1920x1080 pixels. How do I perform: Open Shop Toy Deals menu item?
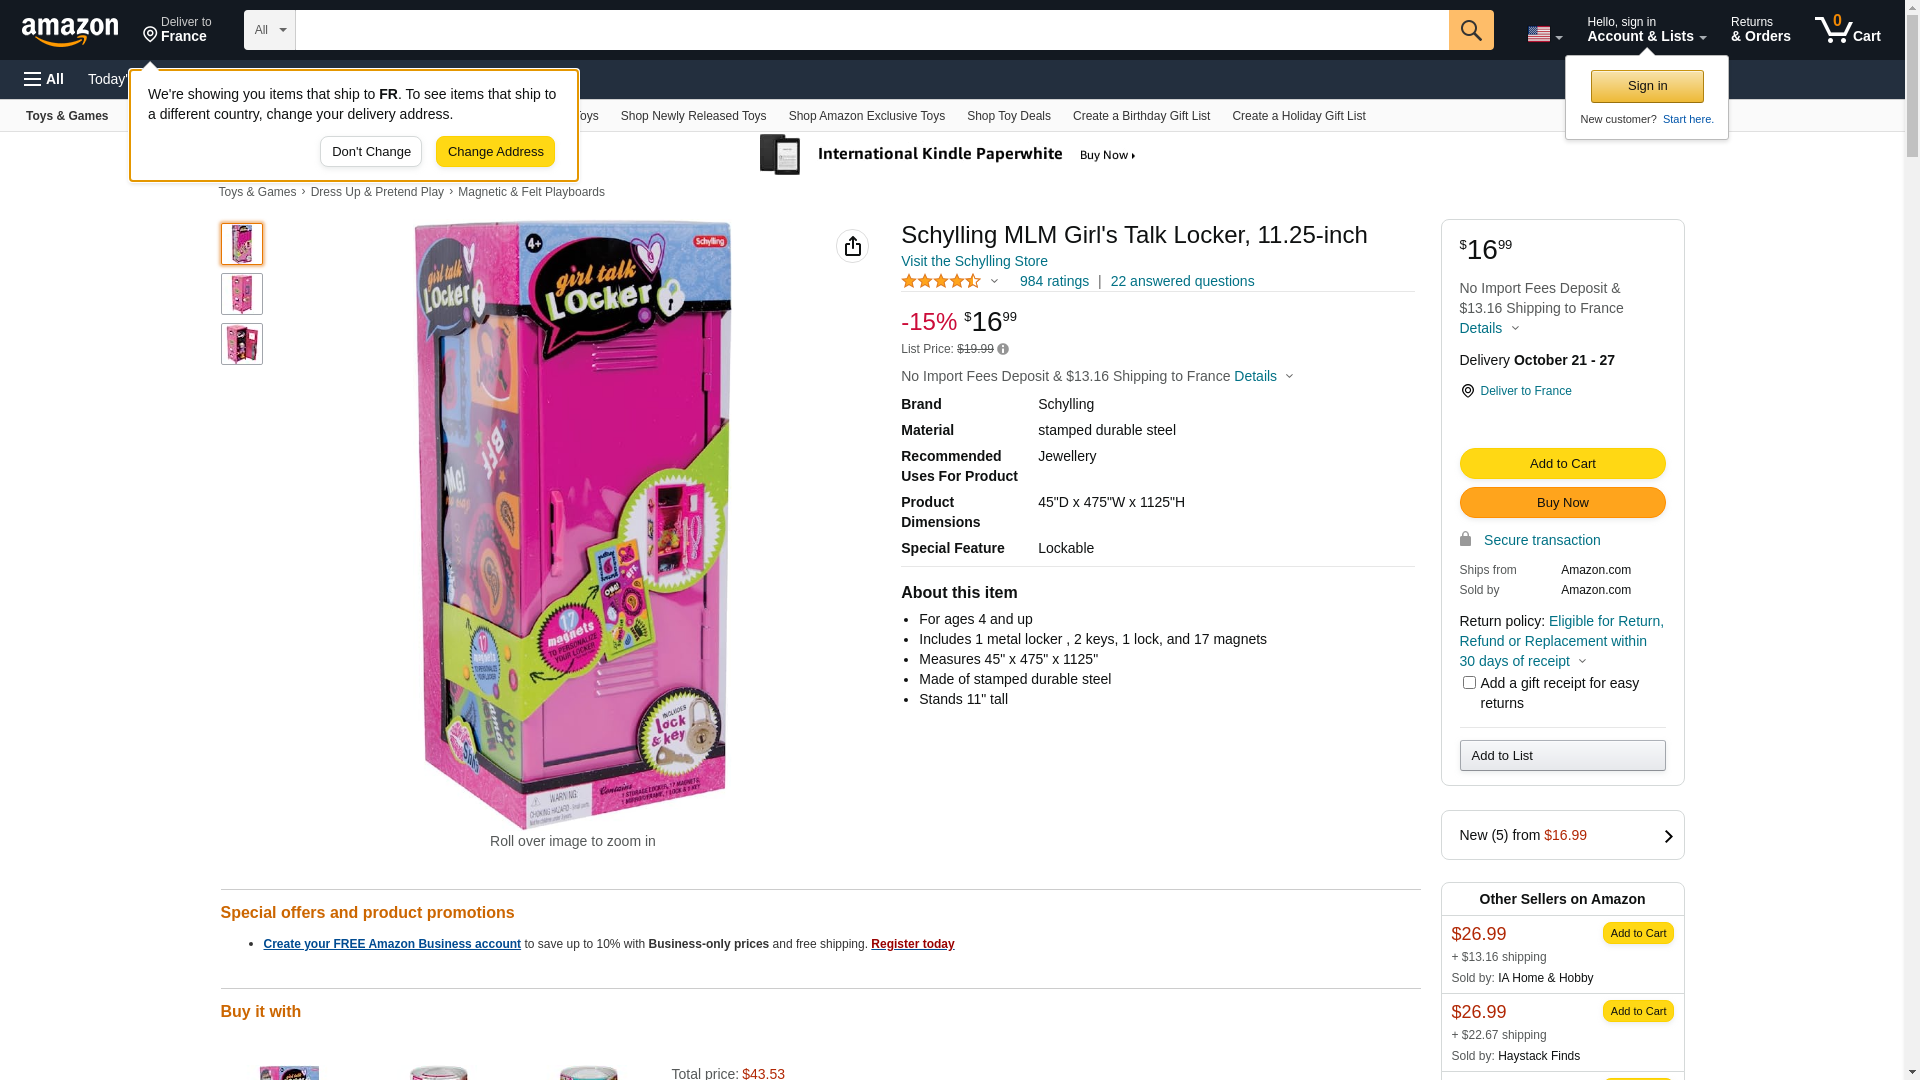click(1008, 116)
